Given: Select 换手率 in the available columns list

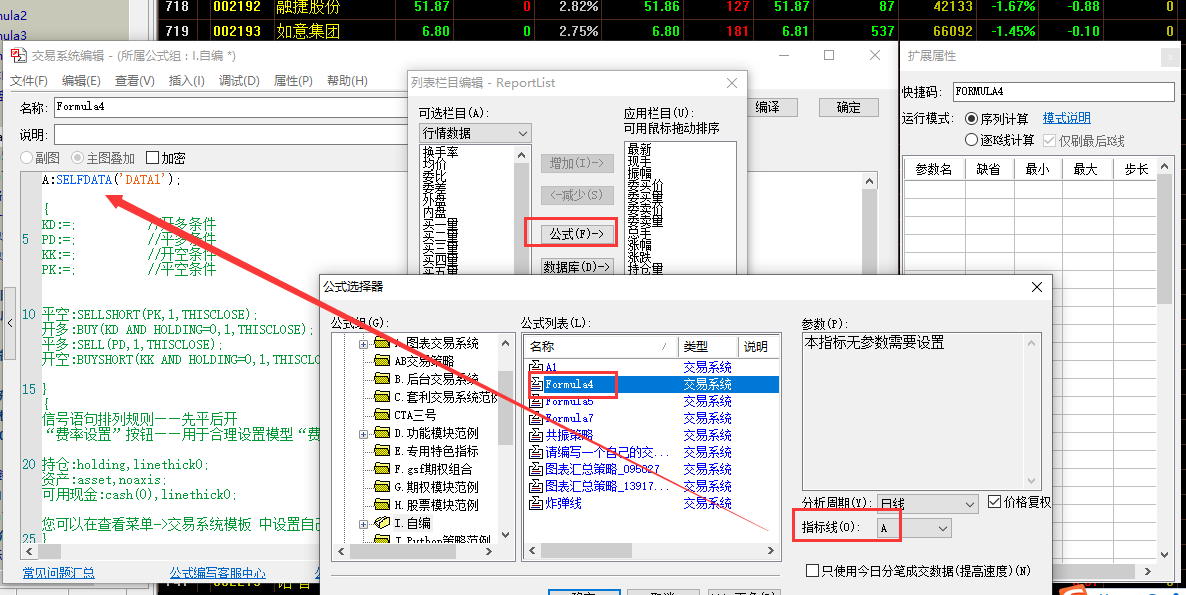Looking at the screenshot, I should coord(440,152).
